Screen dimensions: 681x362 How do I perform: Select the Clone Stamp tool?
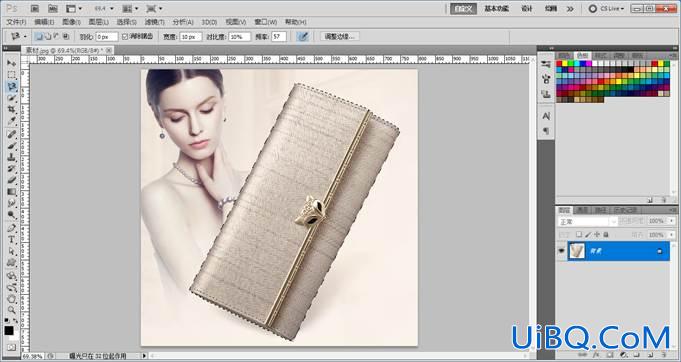pos(12,158)
